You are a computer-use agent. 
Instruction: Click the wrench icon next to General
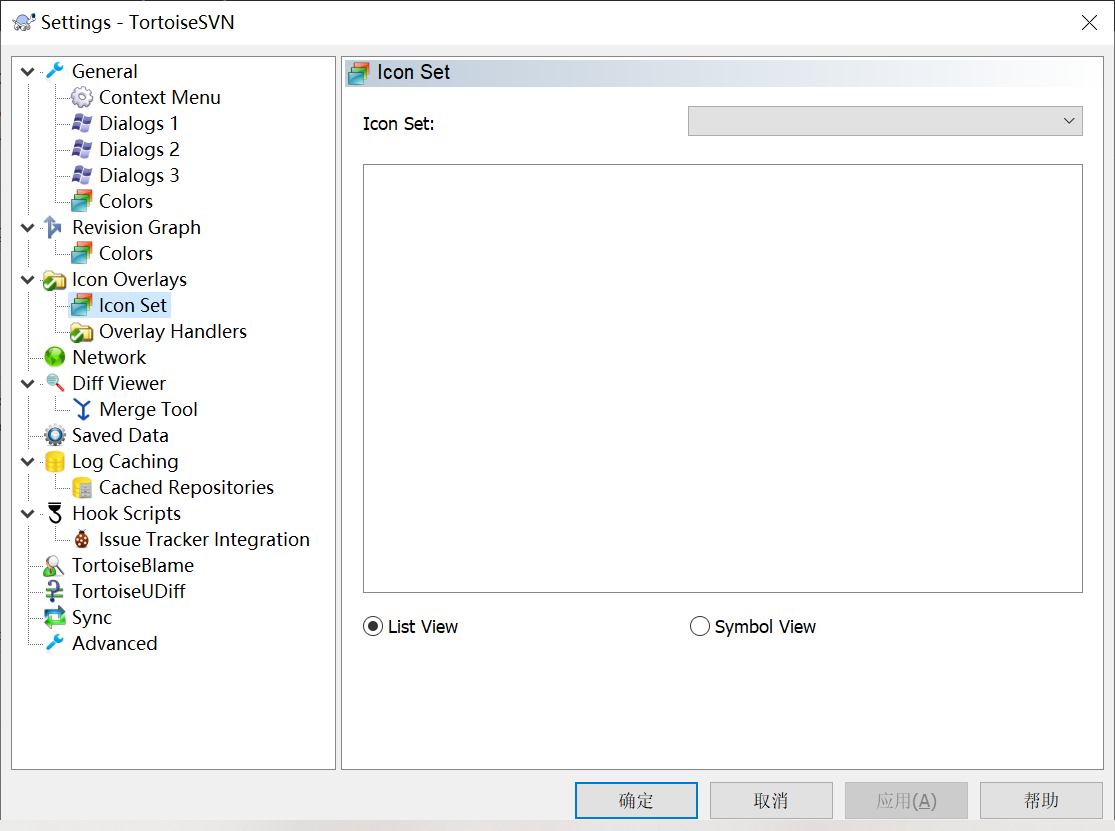[x=55, y=71]
